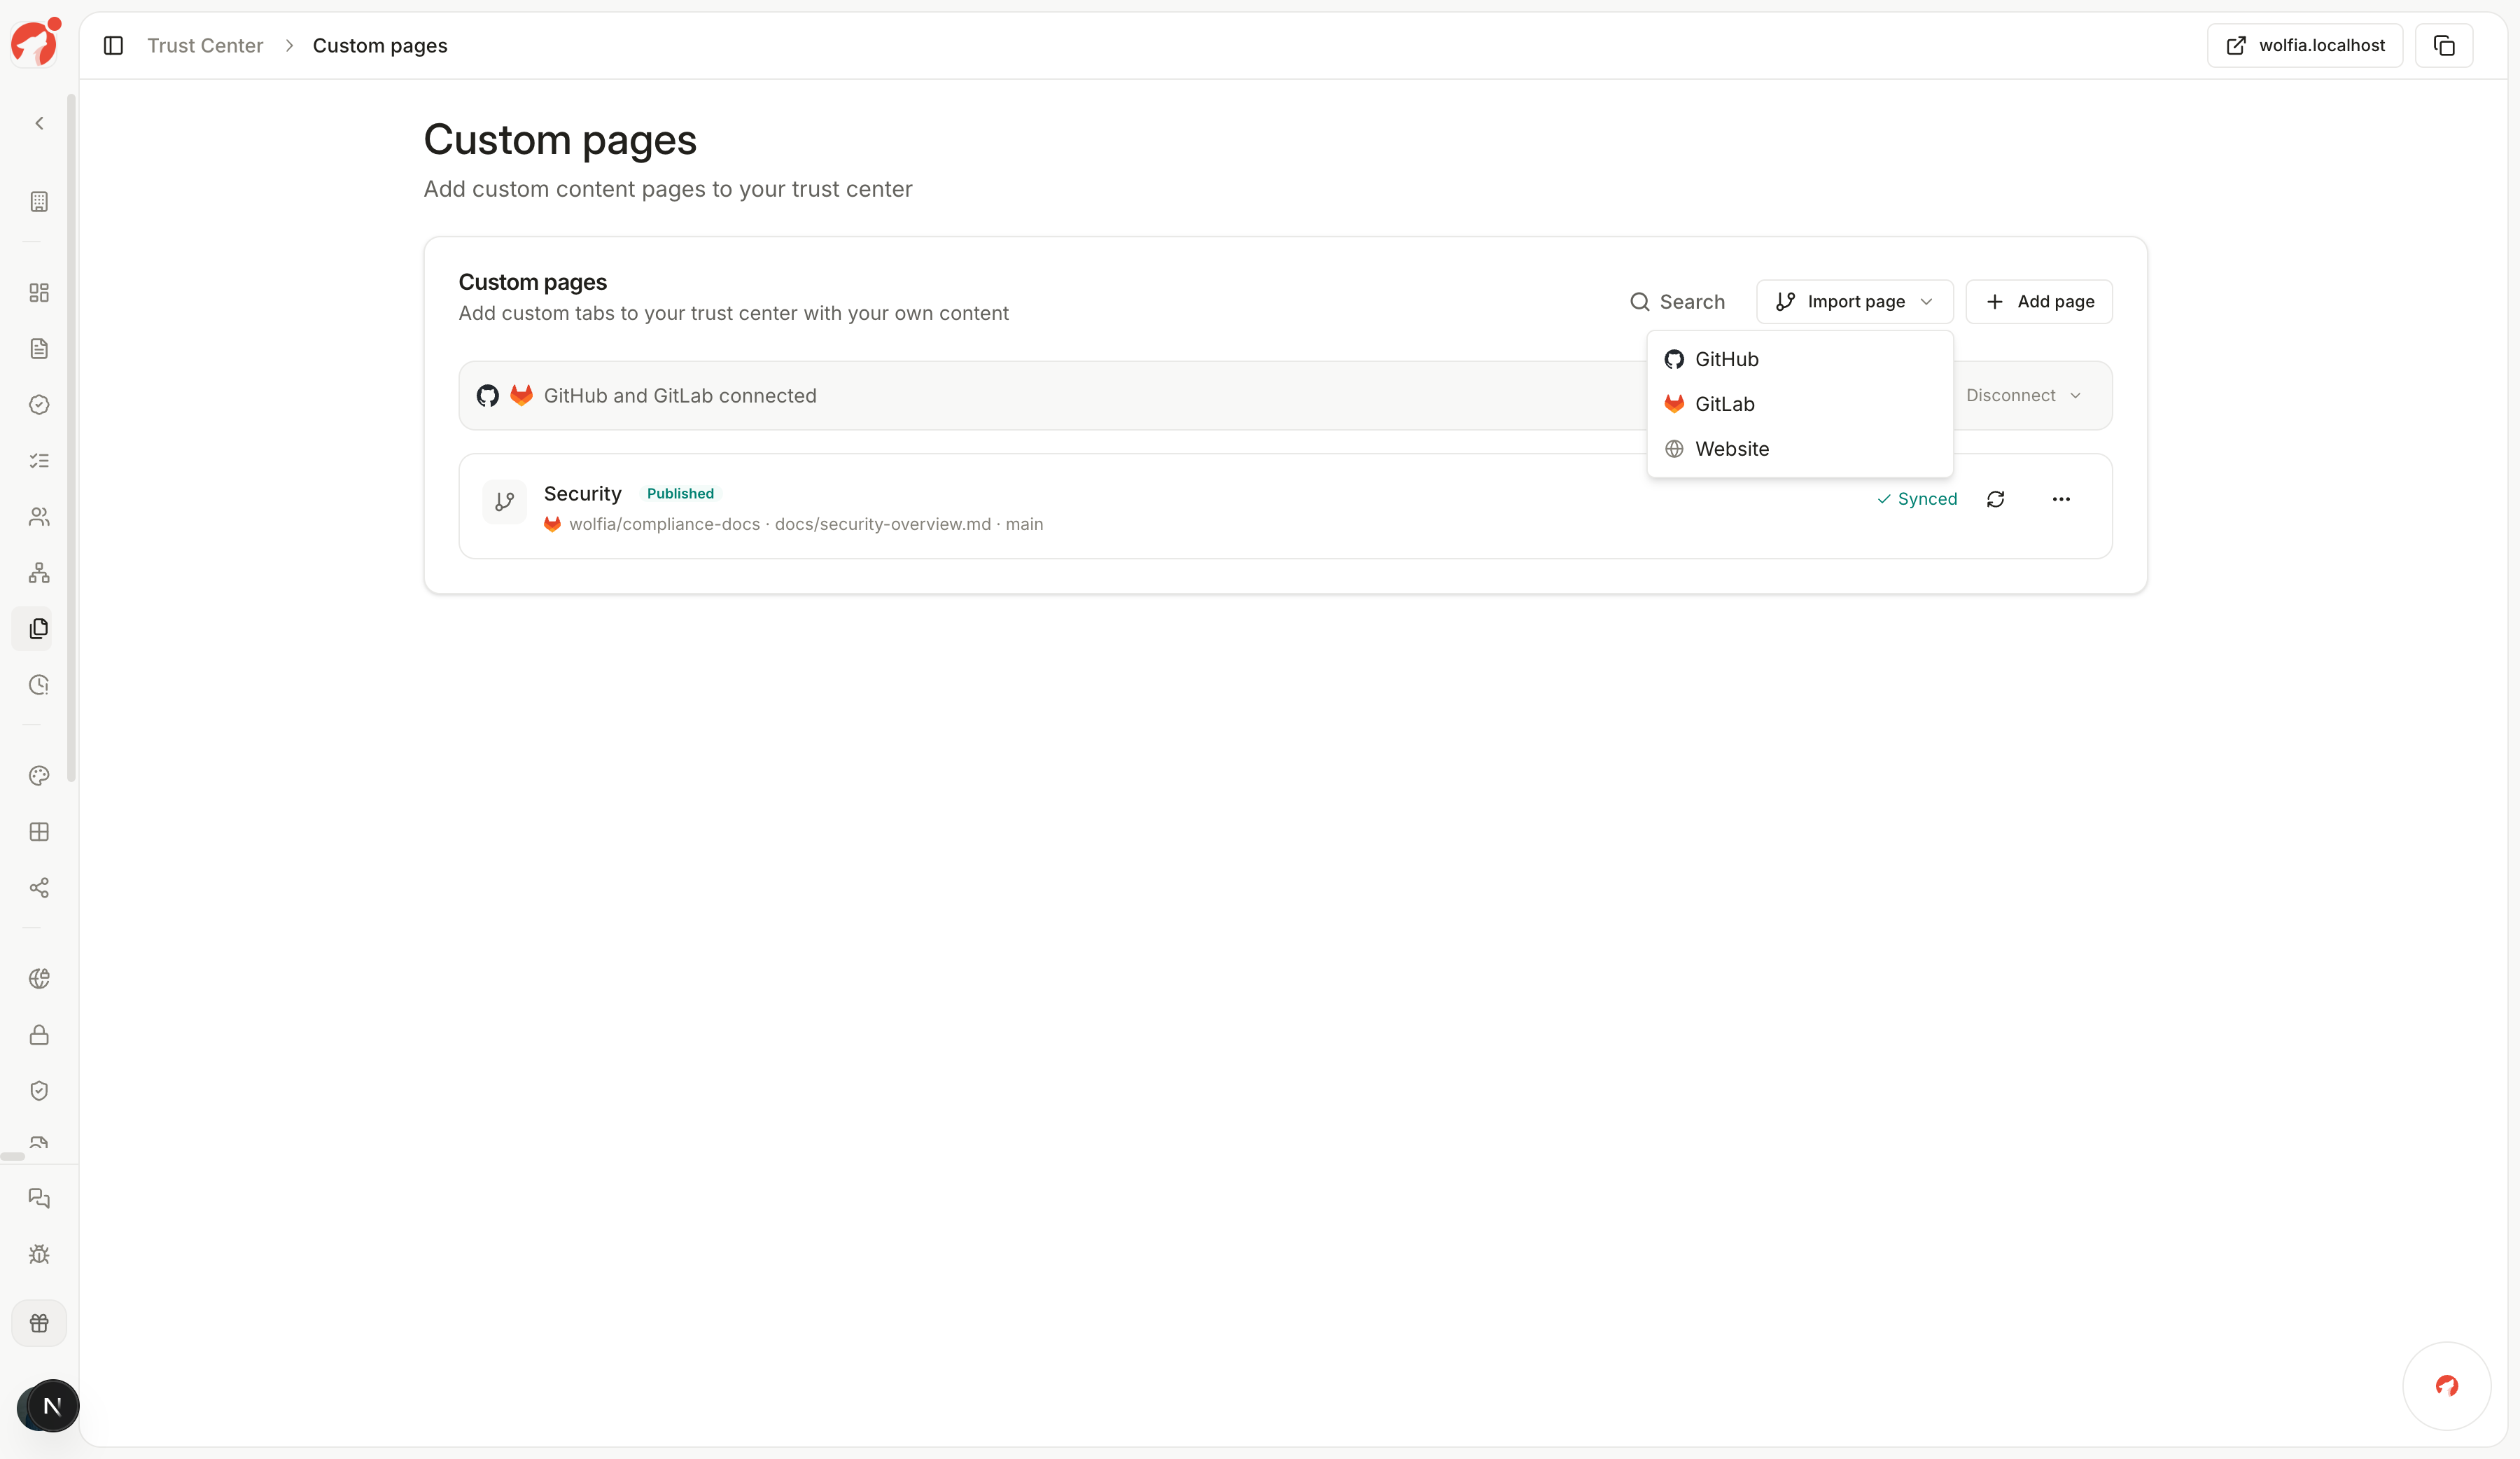
Task: Open the share nodes icon in sidebar
Action: coord(39,888)
